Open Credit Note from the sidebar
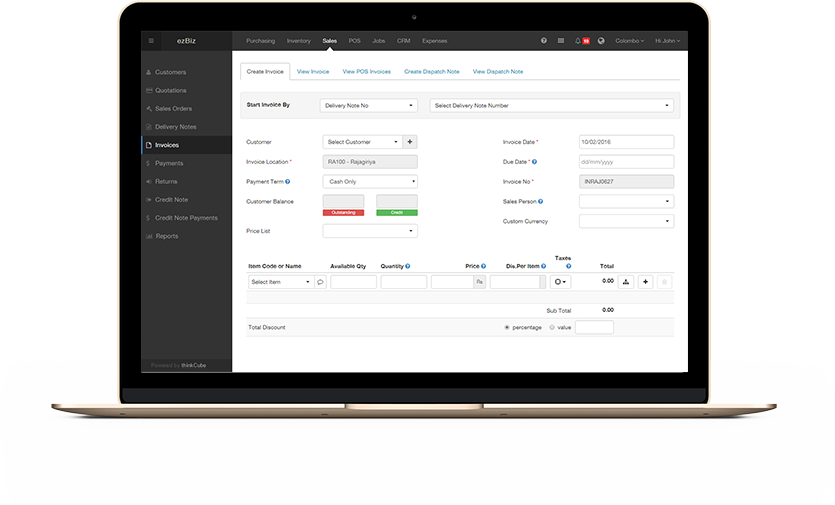 [x=186, y=200]
